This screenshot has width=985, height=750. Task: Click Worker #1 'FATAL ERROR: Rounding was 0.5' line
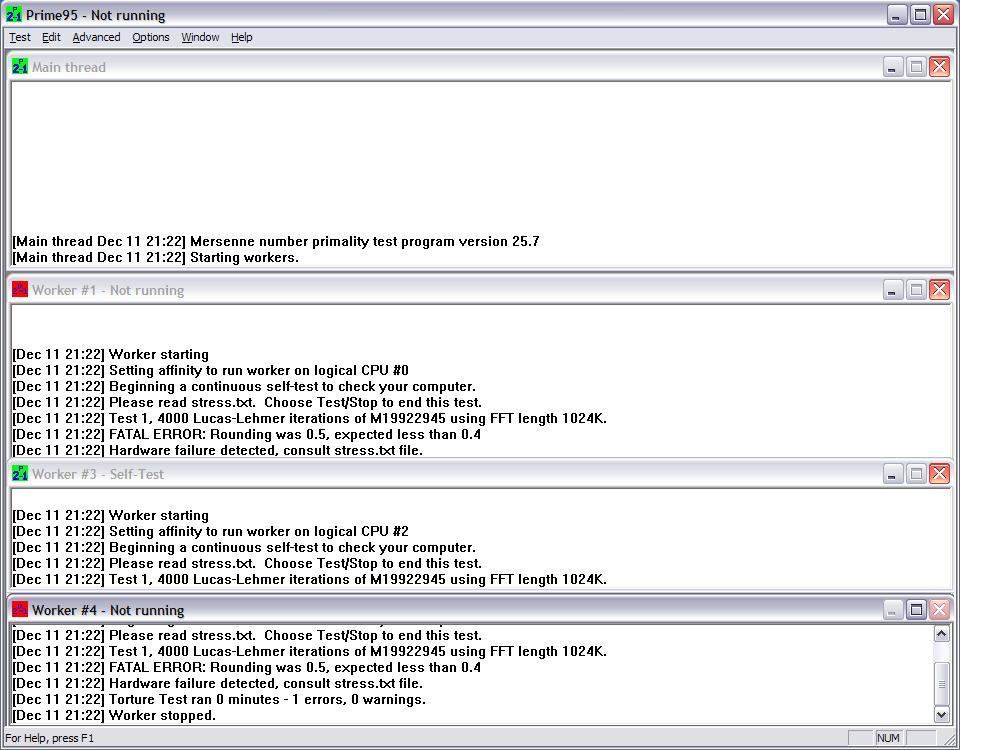click(x=247, y=434)
